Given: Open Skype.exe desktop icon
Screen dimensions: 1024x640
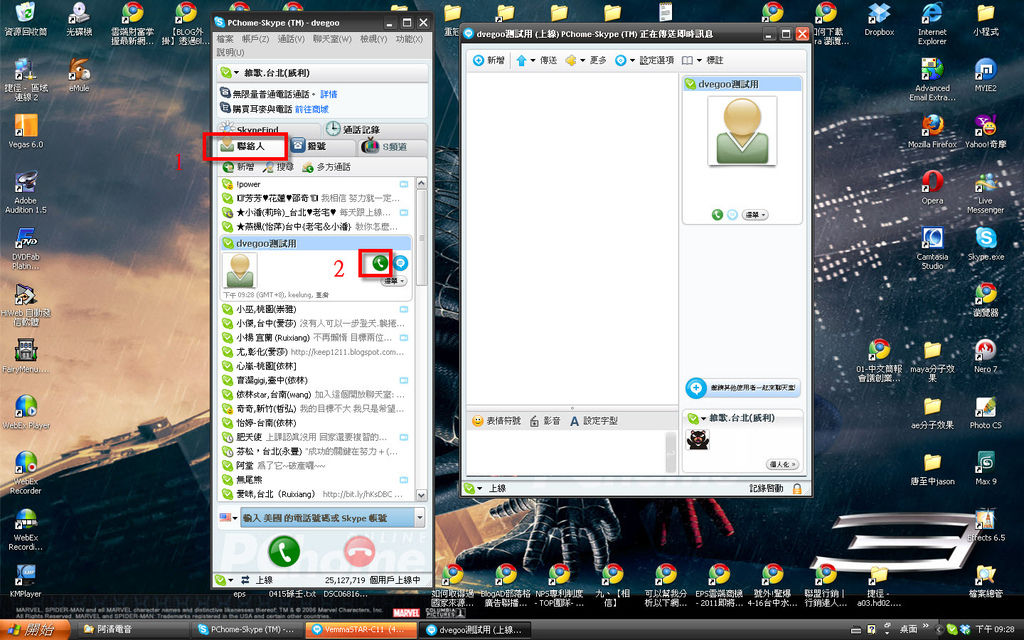Looking at the screenshot, I should [x=985, y=243].
